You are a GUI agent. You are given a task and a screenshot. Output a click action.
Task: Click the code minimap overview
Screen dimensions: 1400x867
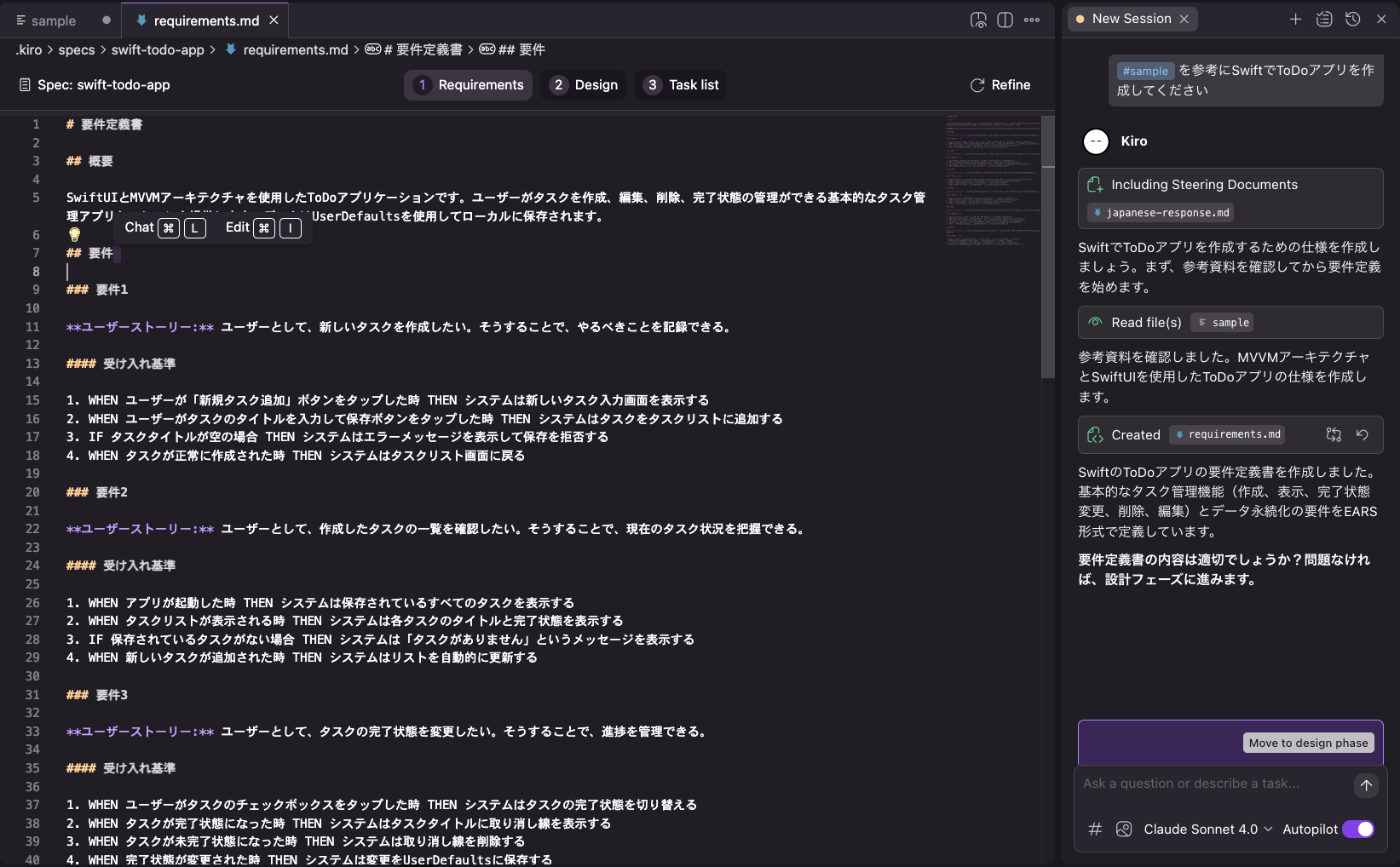[992, 180]
